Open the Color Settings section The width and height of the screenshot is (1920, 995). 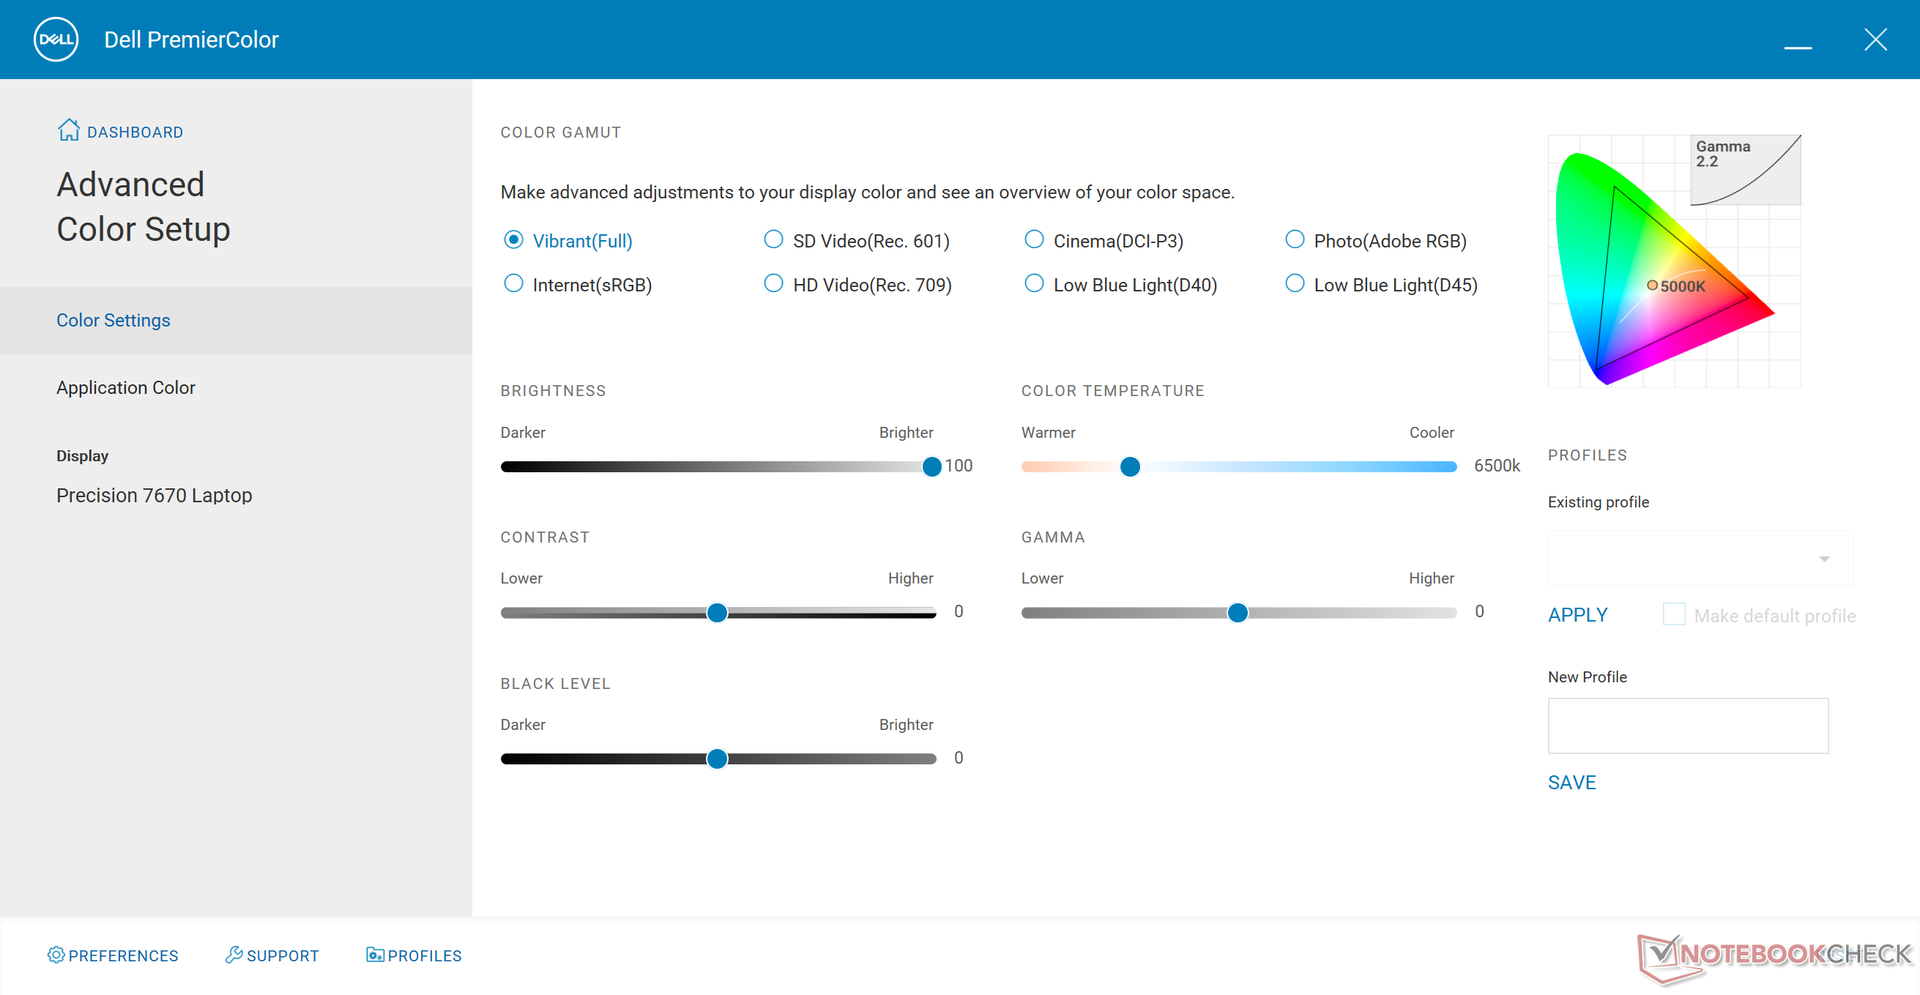236,320
